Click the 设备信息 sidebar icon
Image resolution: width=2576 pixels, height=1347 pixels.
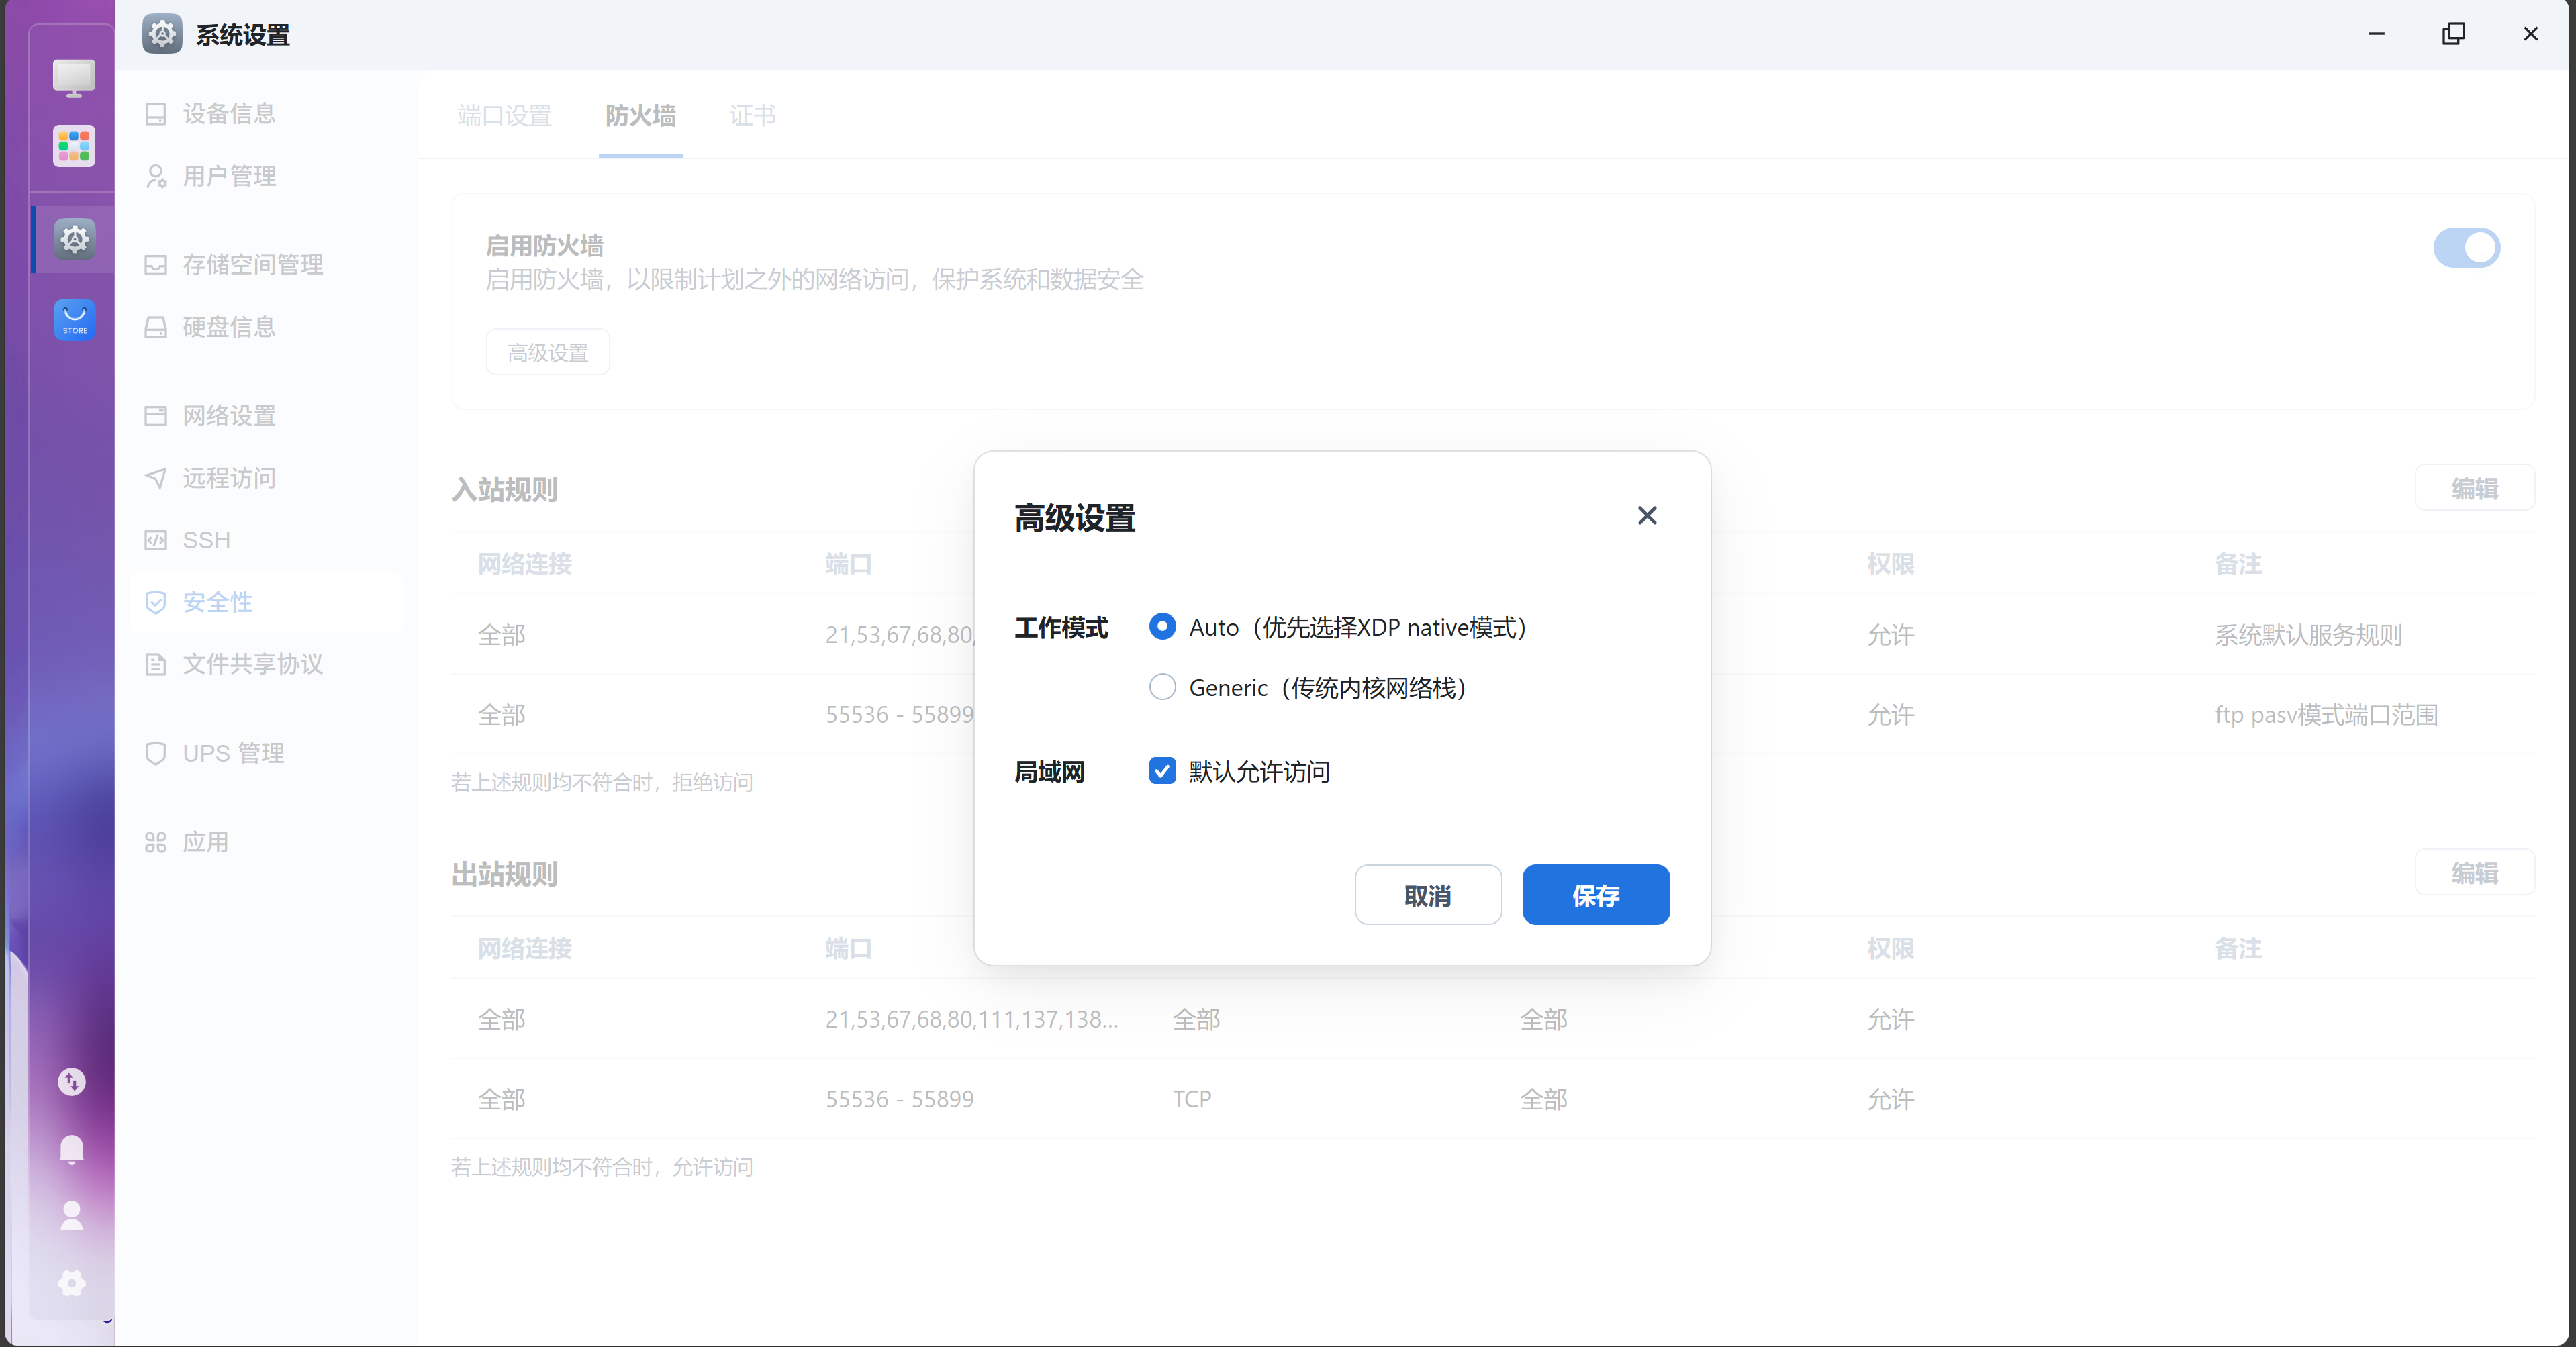tap(155, 114)
